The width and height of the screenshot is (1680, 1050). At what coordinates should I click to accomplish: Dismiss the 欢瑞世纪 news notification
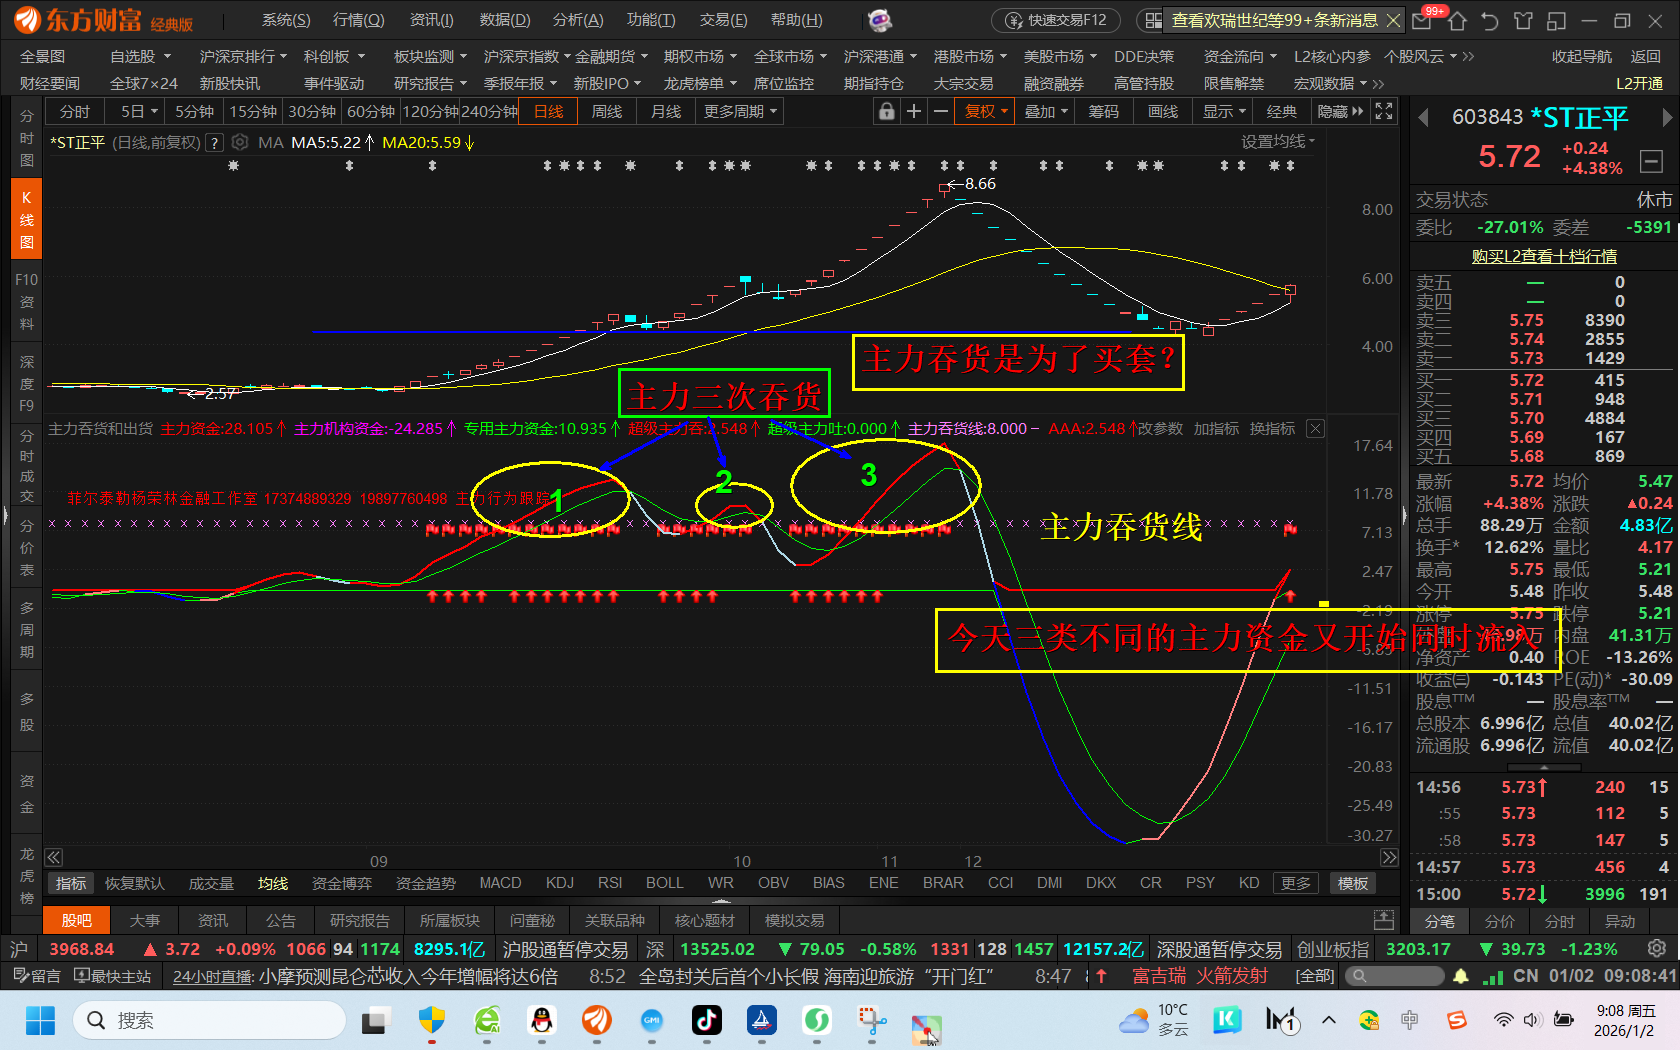tap(1393, 20)
